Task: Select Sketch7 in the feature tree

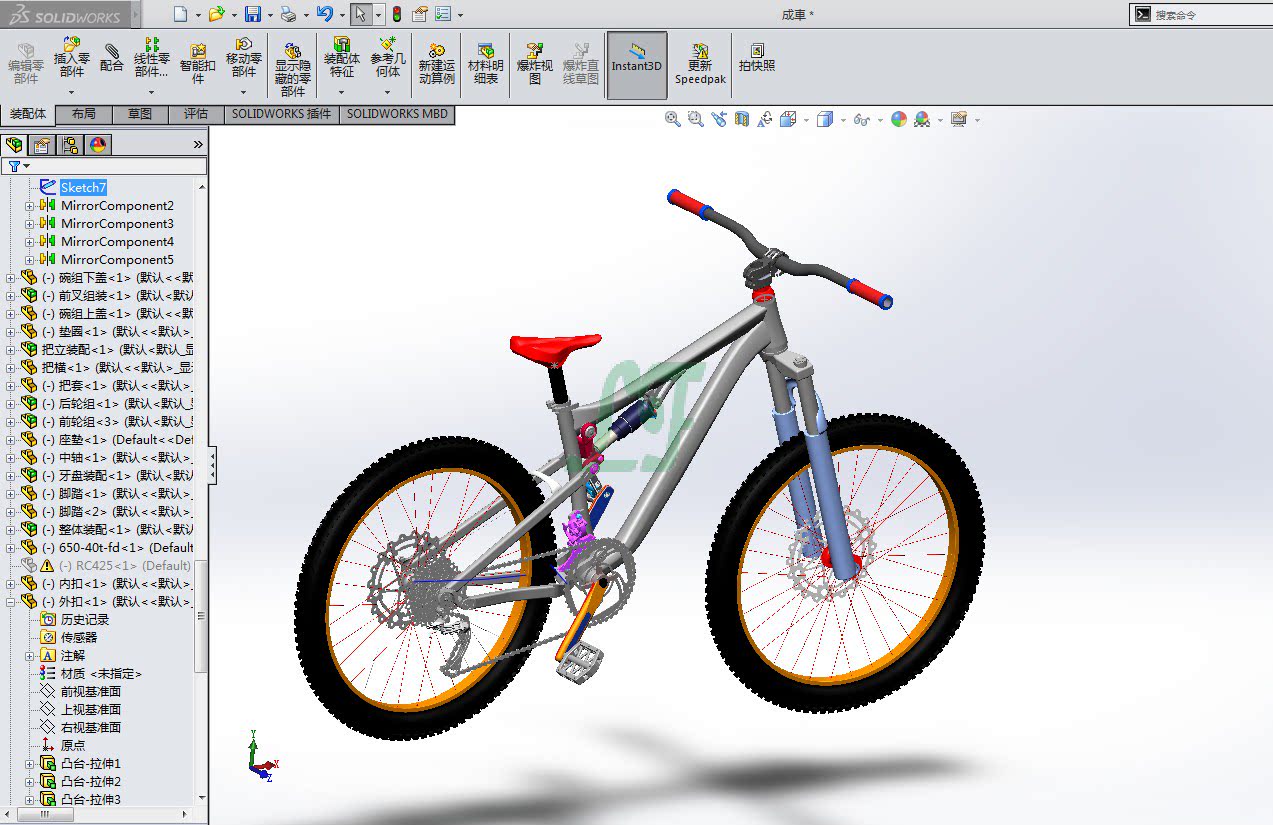Action: 83,188
